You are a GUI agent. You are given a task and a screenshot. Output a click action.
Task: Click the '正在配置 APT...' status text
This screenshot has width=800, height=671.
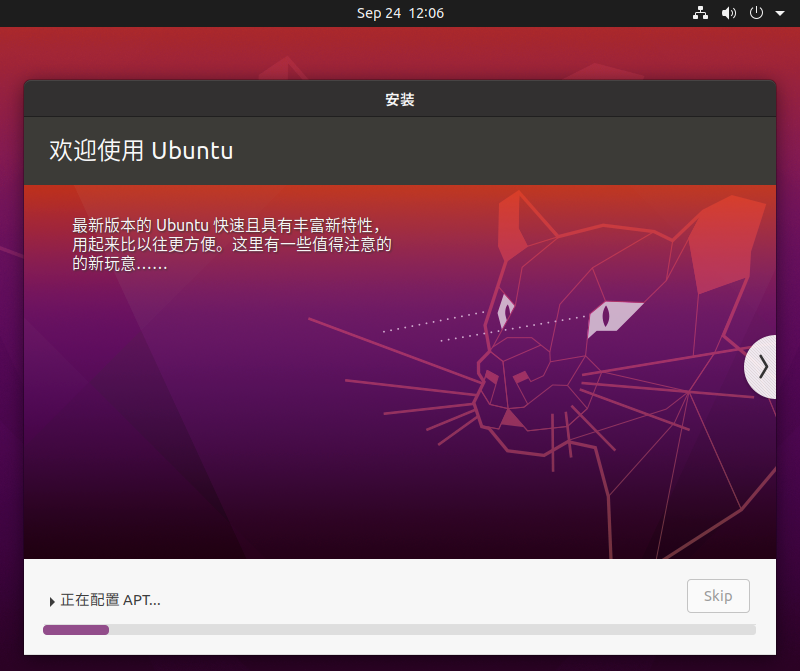point(110,600)
